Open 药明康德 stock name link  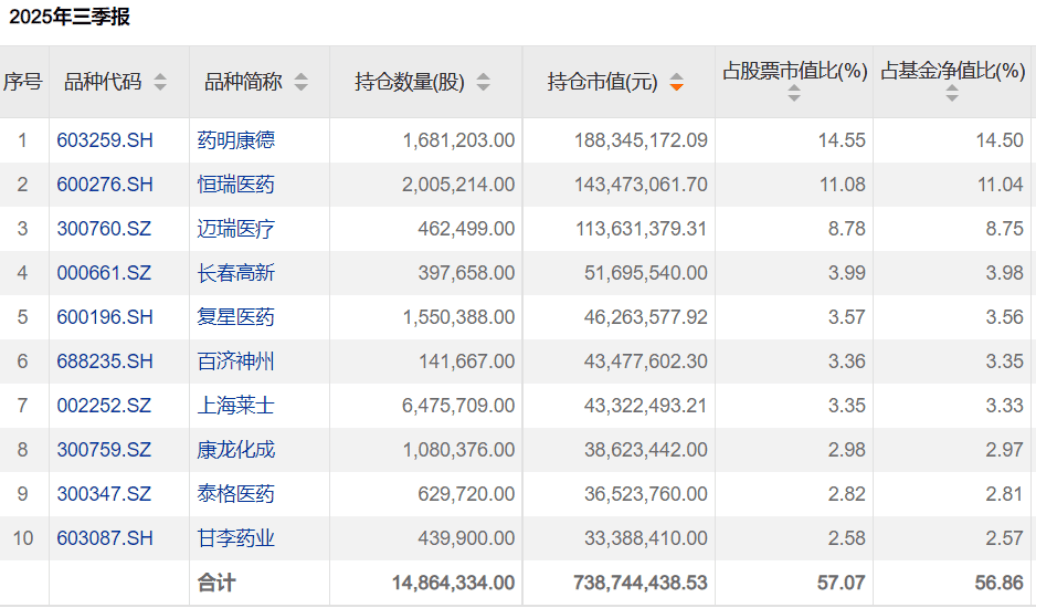click(x=235, y=140)
